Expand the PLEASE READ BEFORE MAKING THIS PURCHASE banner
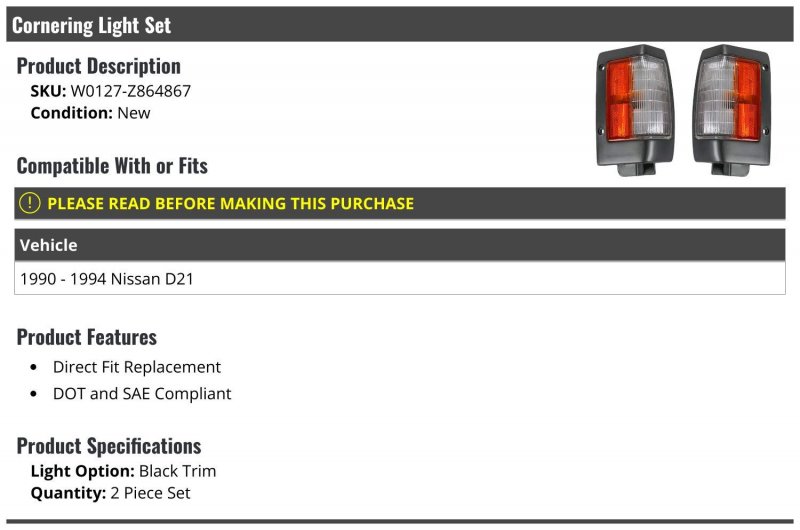Image resolution: width=800 pixels, height=530 pixels. [x=399, y=203]
